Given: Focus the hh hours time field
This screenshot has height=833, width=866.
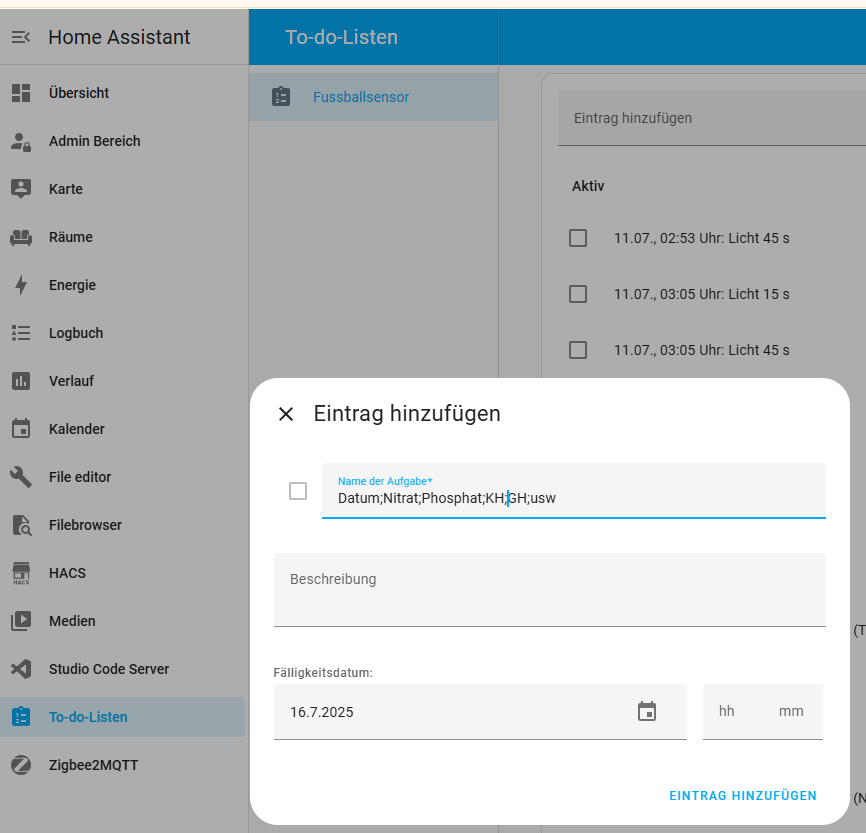Looking at the screenshot, I should [x=727, y=712].
